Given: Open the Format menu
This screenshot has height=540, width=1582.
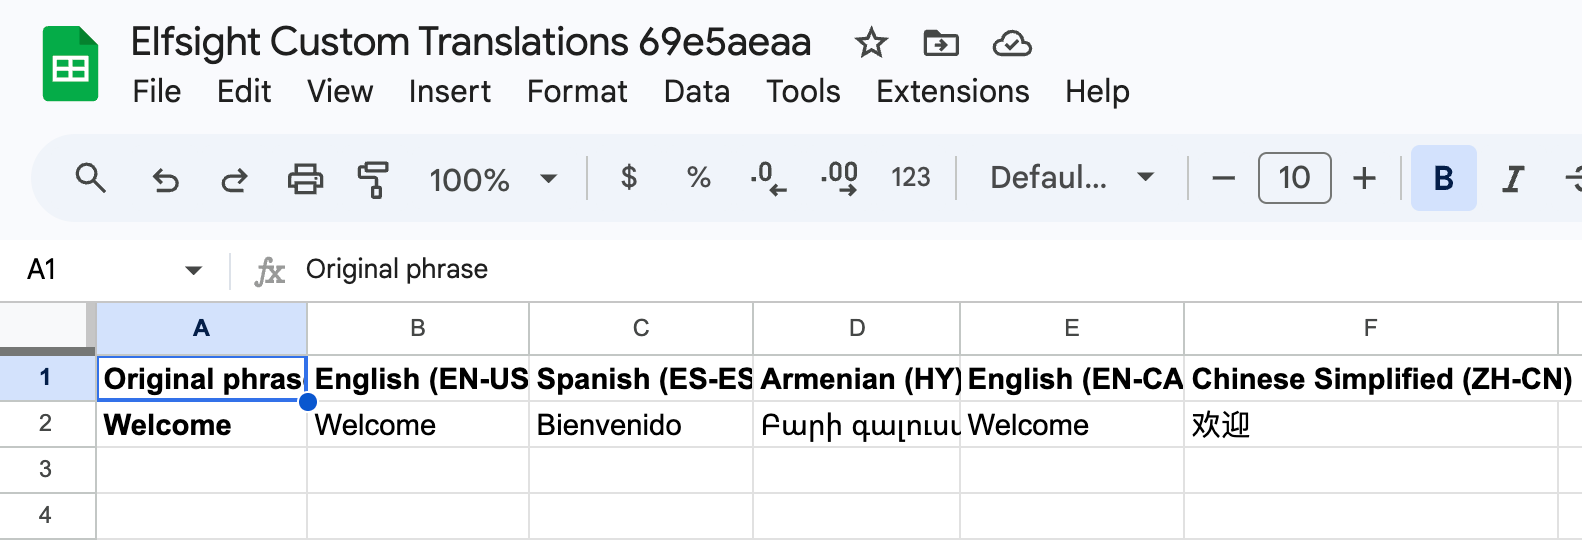Looking at the screenshot, I should [x=577, y=91].
